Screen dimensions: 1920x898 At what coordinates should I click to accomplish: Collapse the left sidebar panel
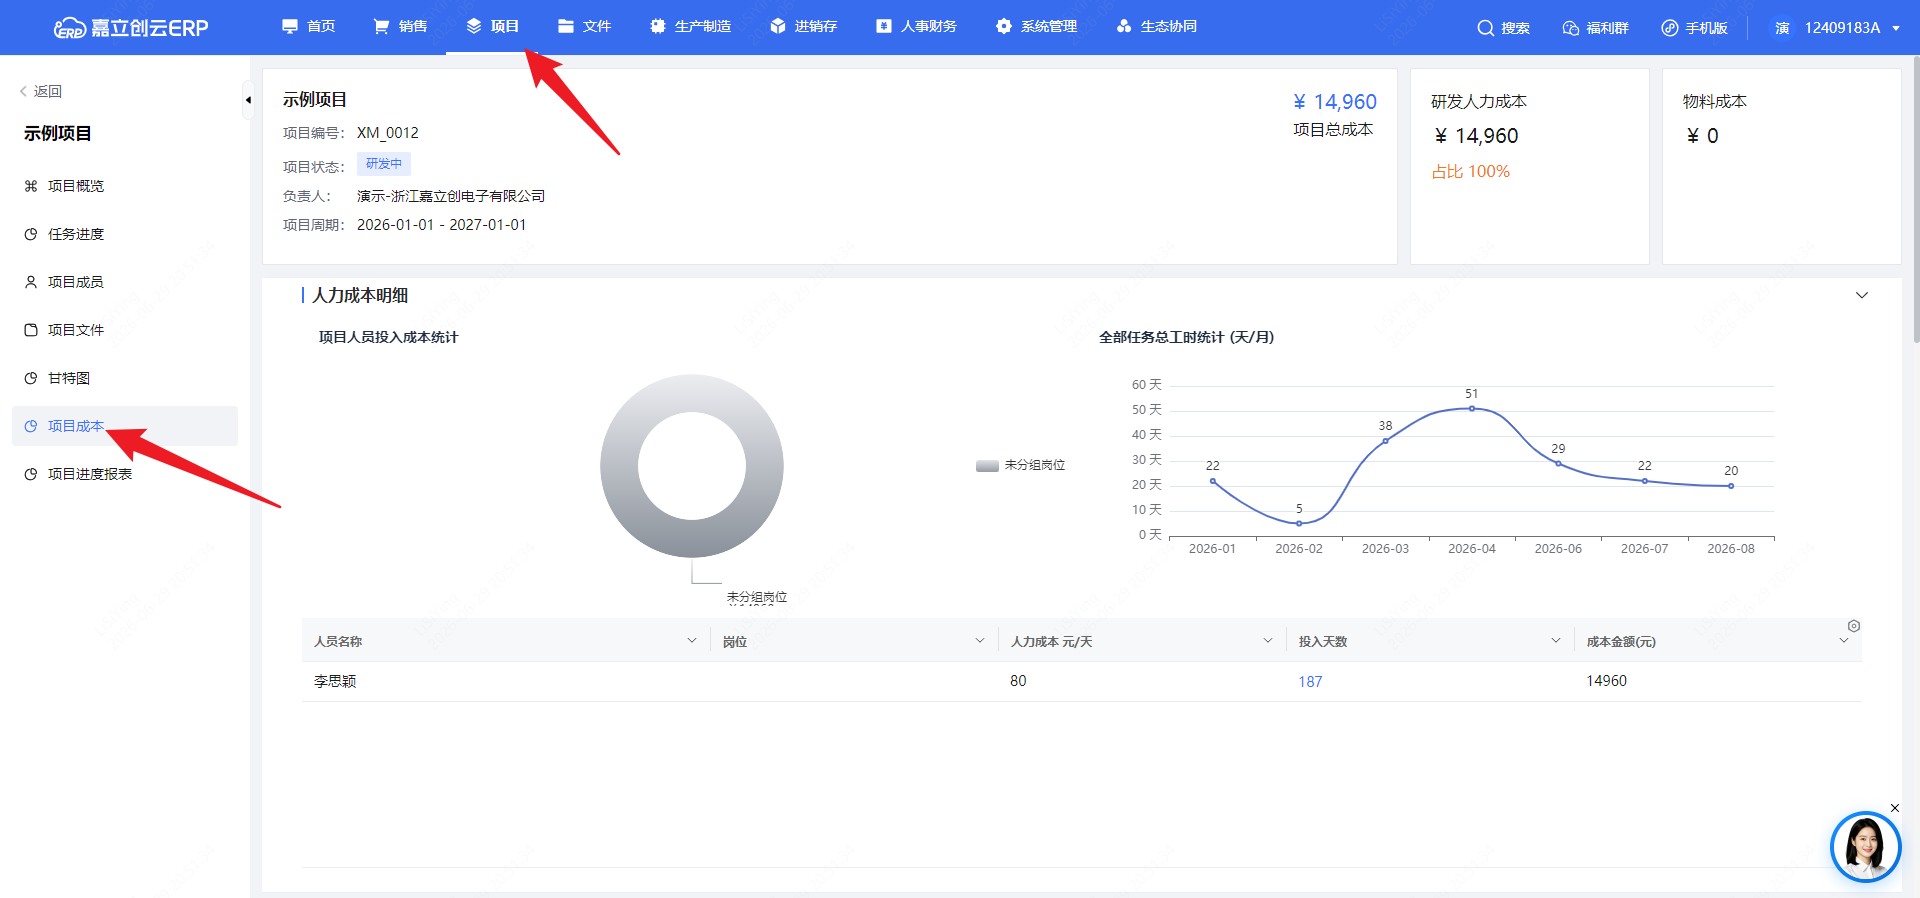[248, 100]
